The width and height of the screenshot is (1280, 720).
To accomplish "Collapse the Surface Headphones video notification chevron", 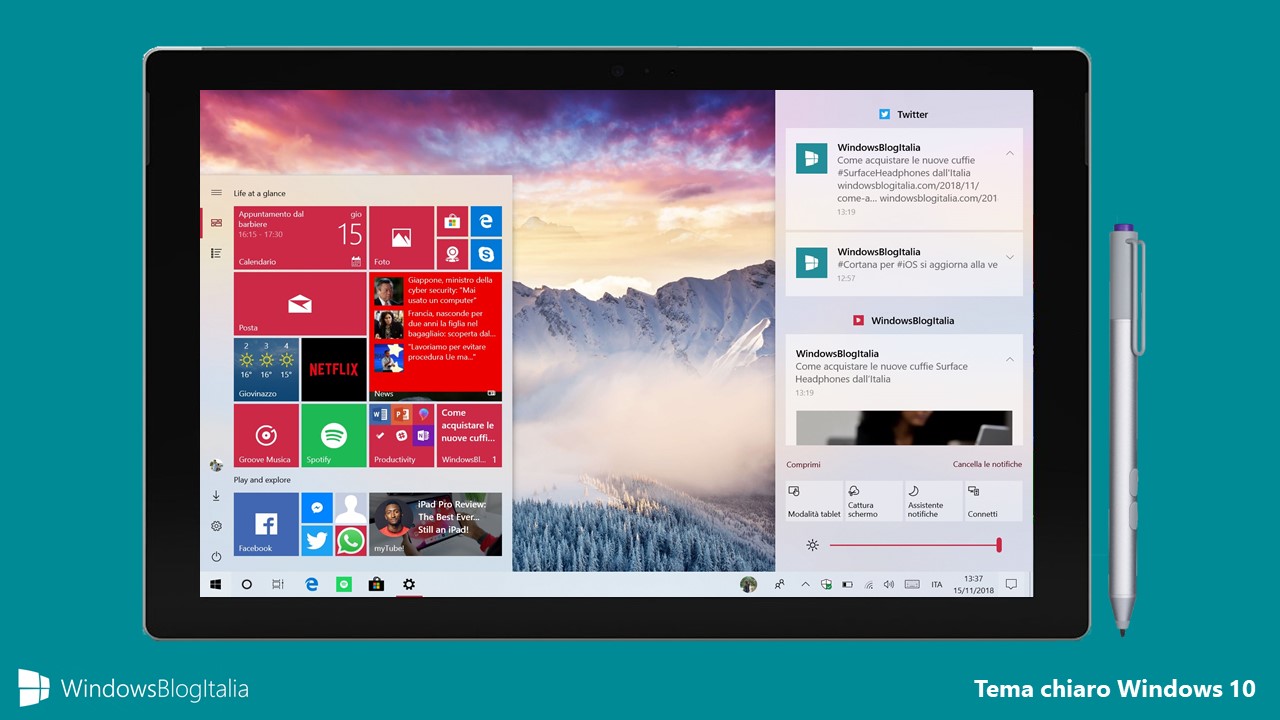I will click(1010, 359).
